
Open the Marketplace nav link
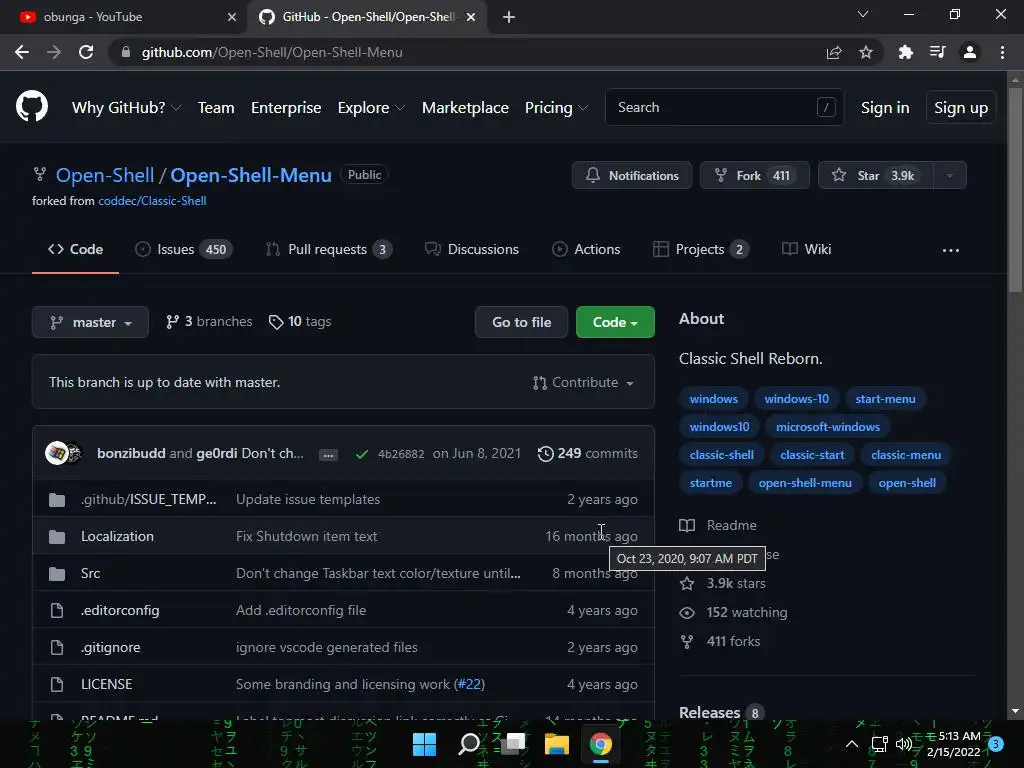point(465,108)
